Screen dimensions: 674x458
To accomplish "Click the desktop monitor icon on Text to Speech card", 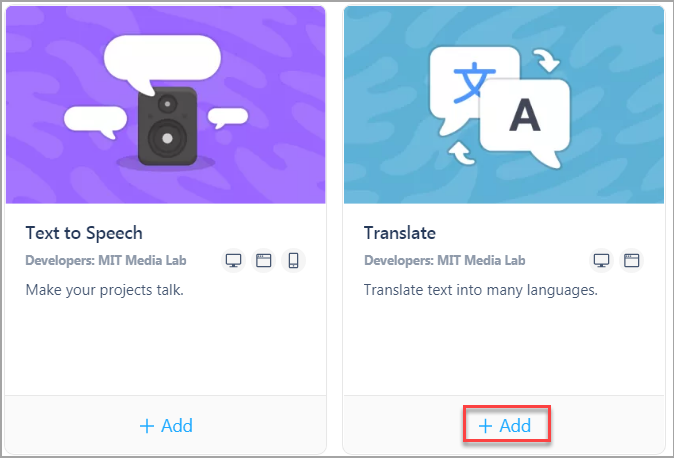I will (233, 261).
